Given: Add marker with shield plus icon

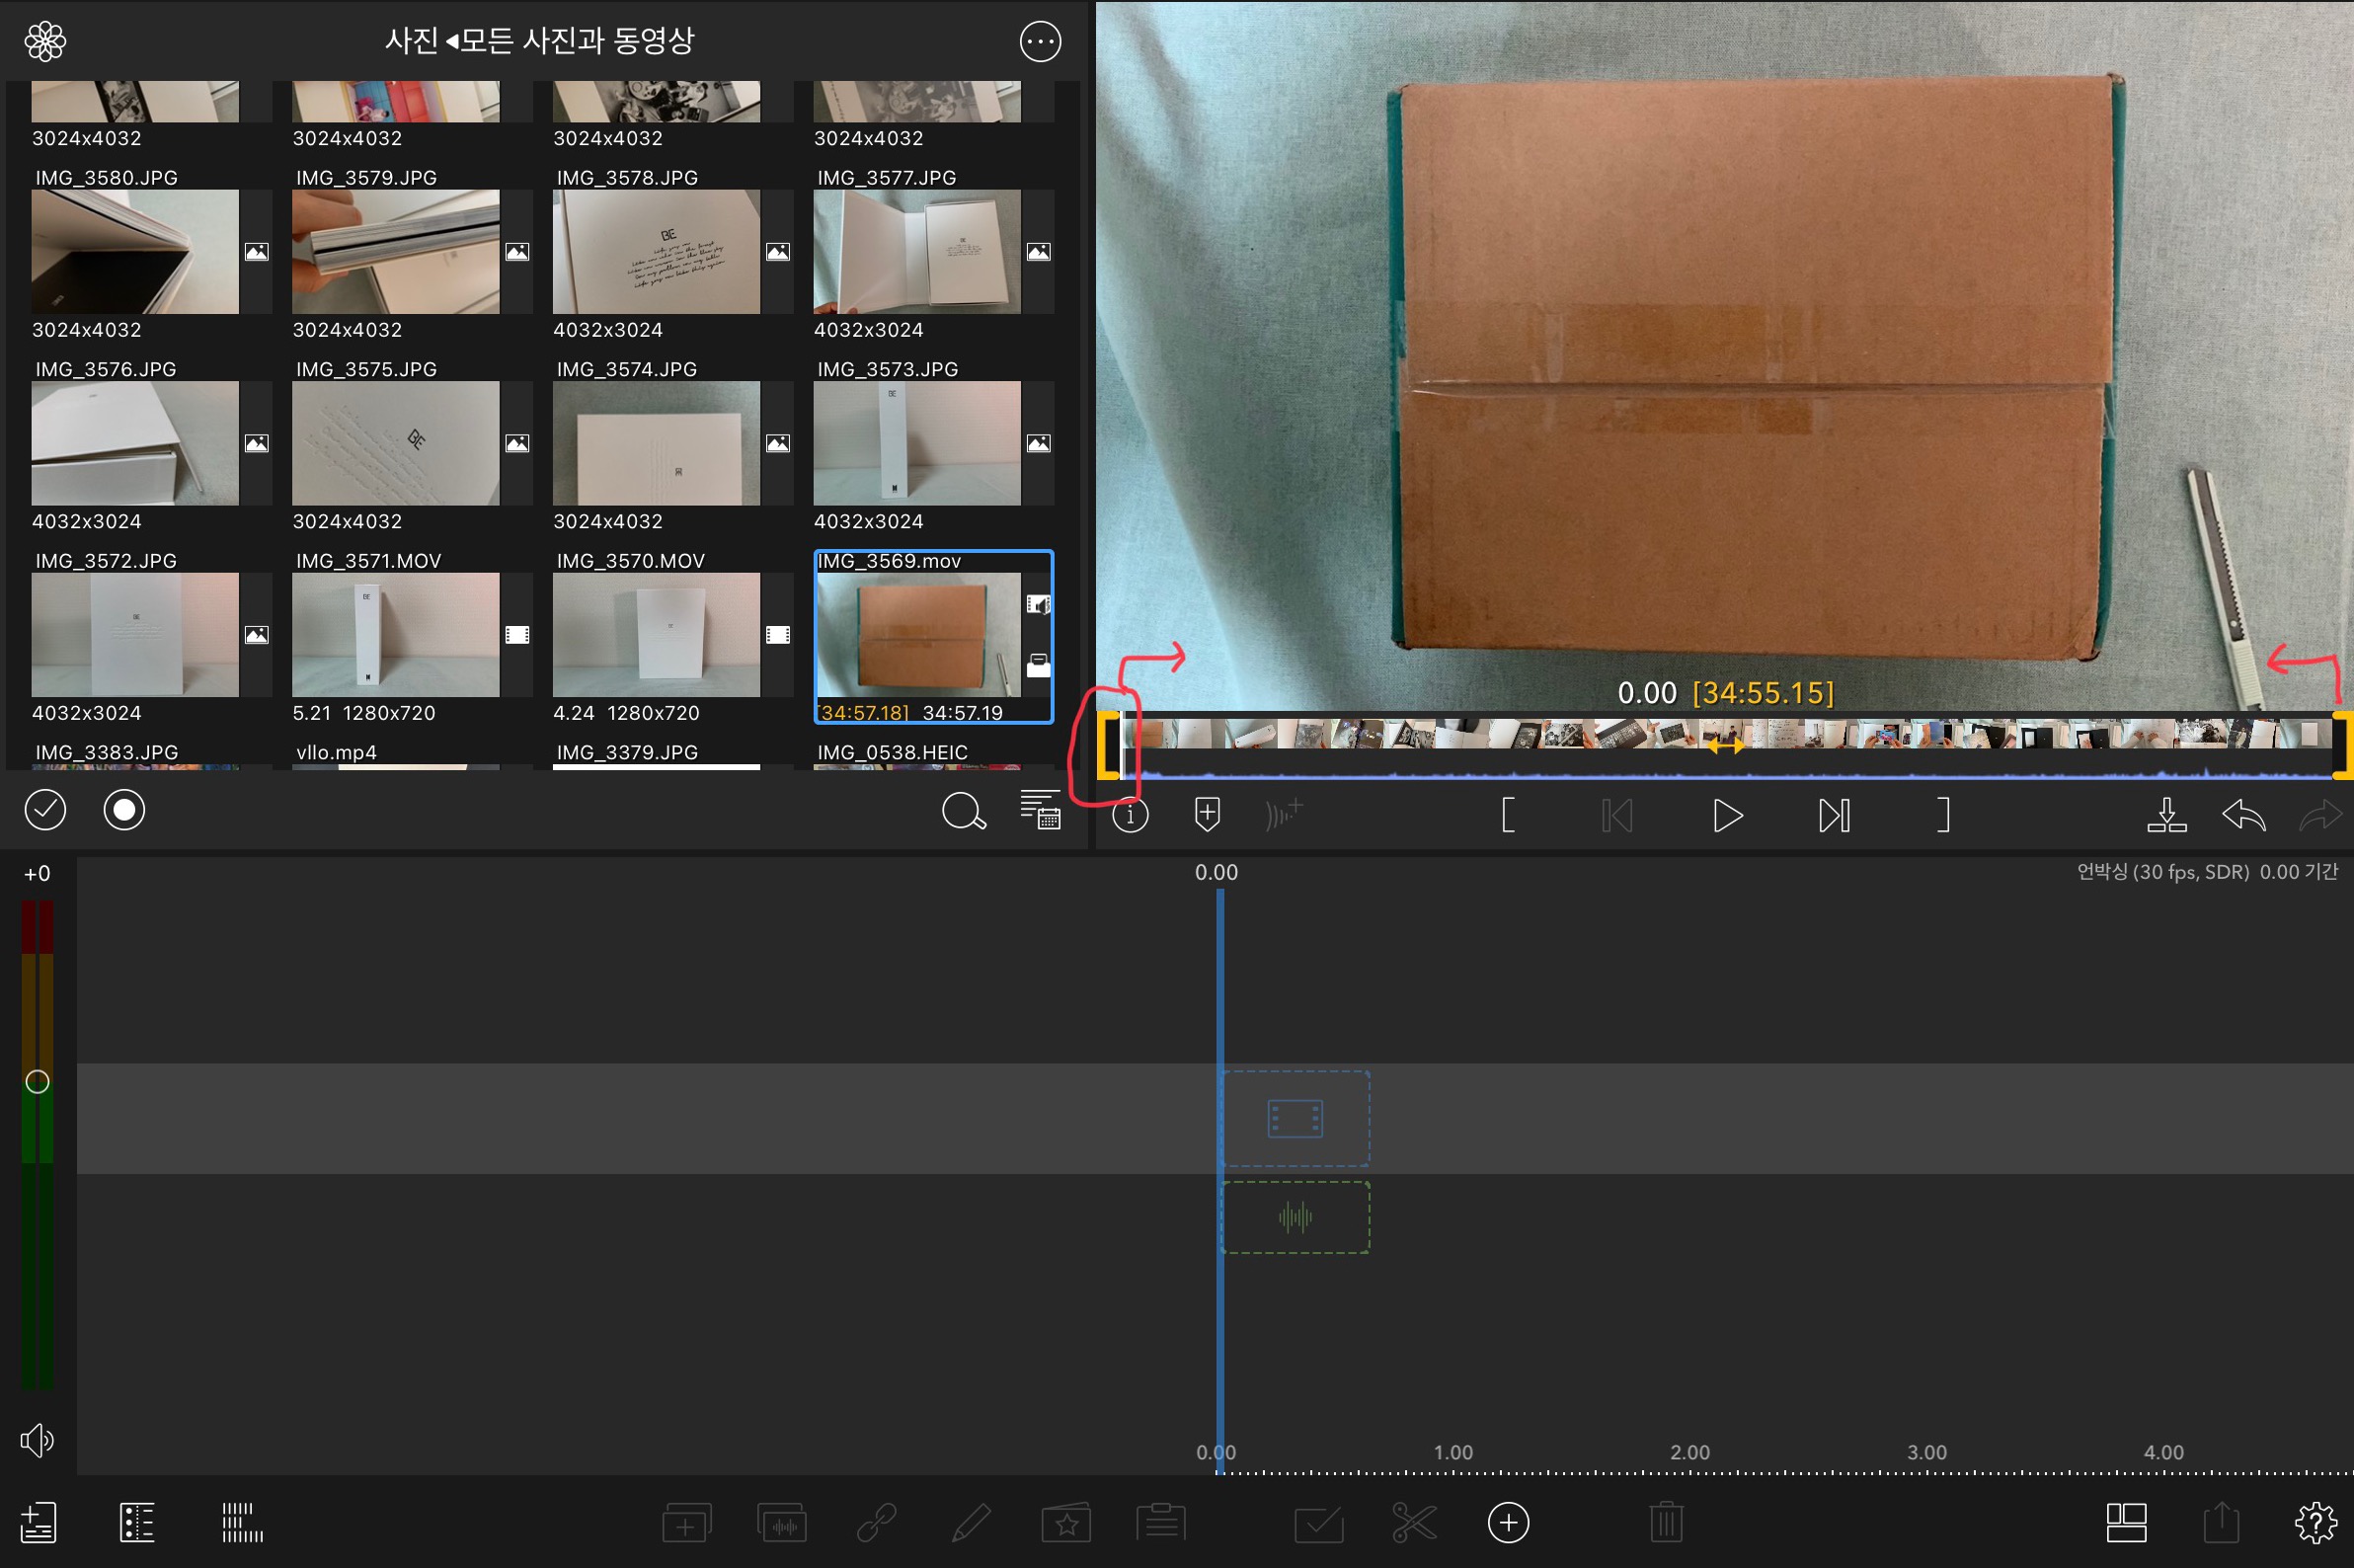Looking at the screenshot, I should (x=1207, y=815).
